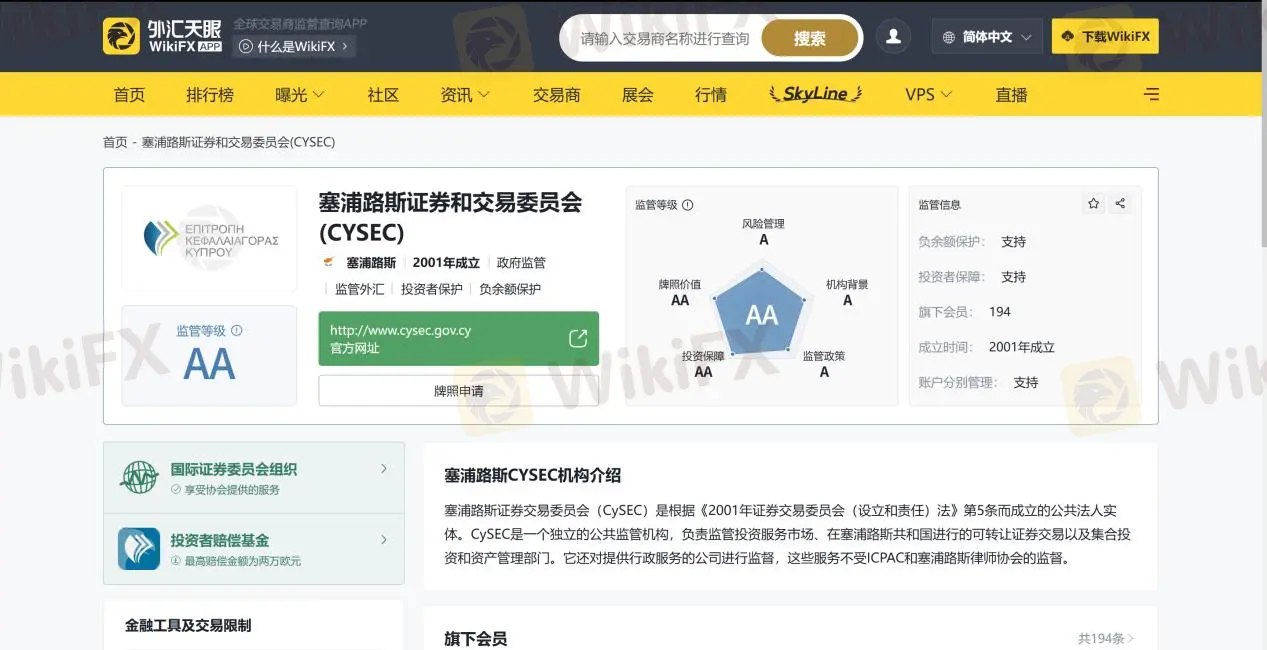The width and height of the screenshot is (1267, 650).
Task: Click the star favorite icon in 监管信息
Action: [x=1094, y=203]
